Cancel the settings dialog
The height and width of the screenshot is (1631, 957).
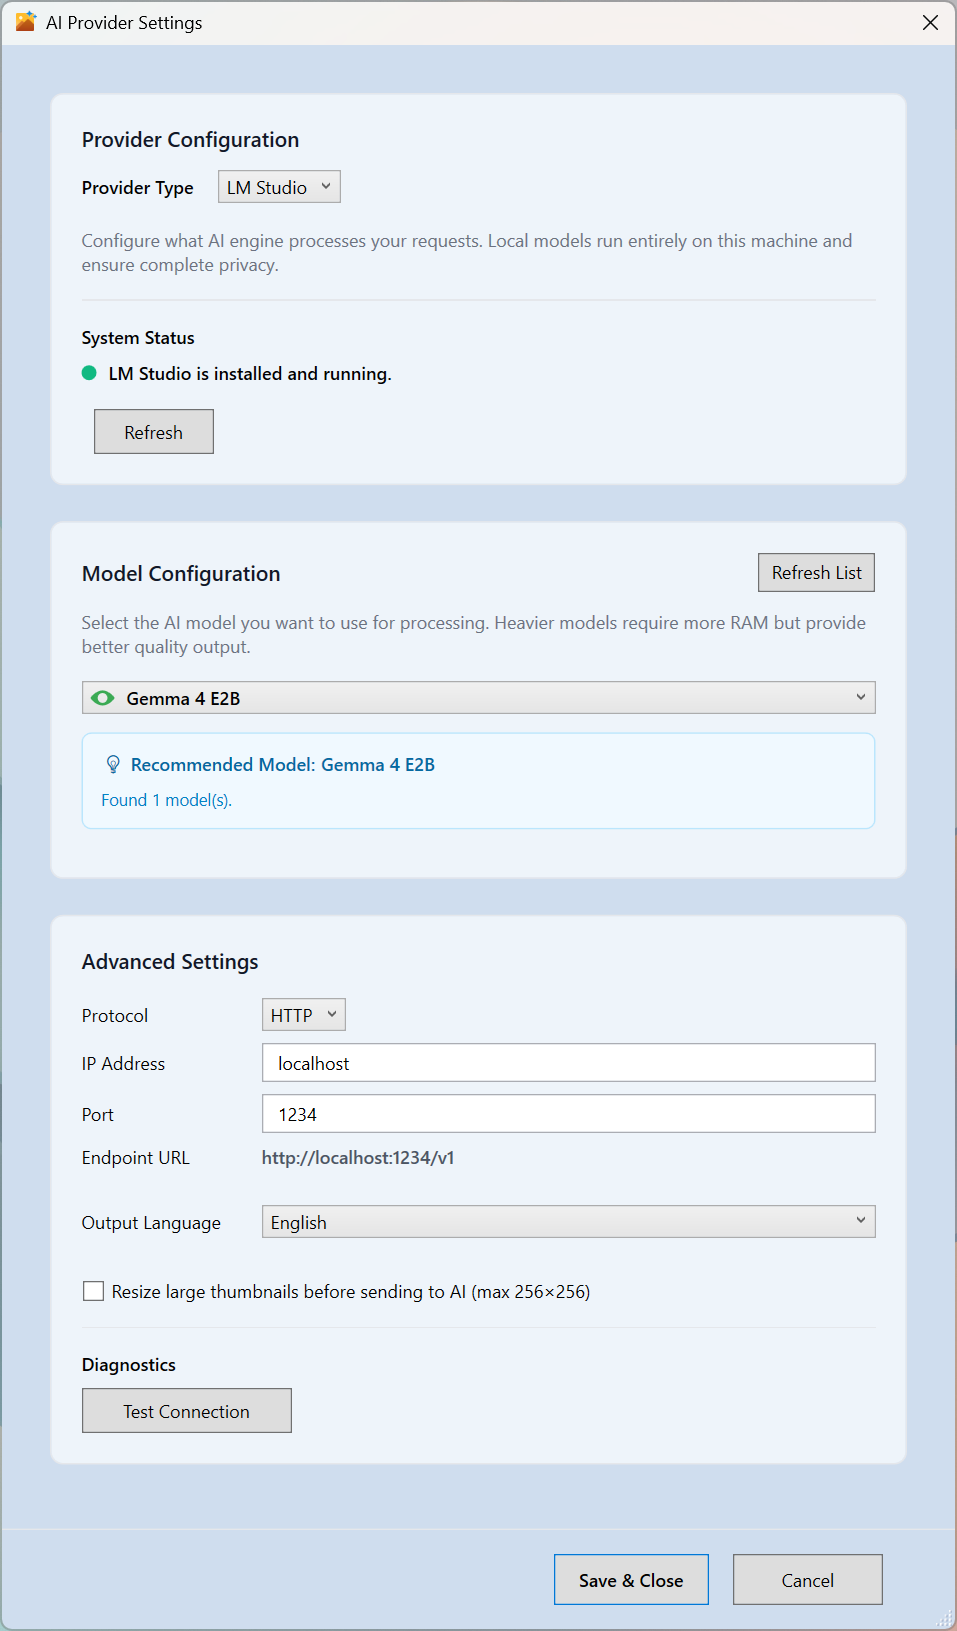(807, 1580)
